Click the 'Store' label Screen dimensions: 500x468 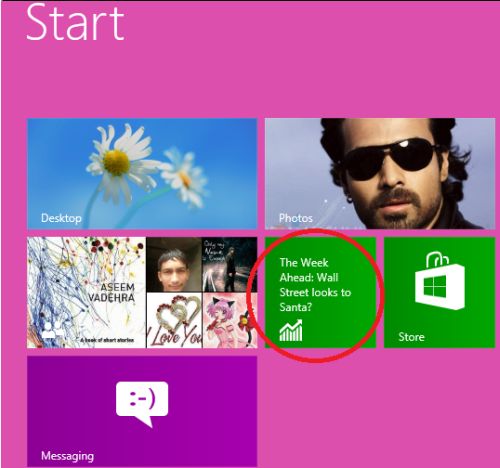point(411,337)
